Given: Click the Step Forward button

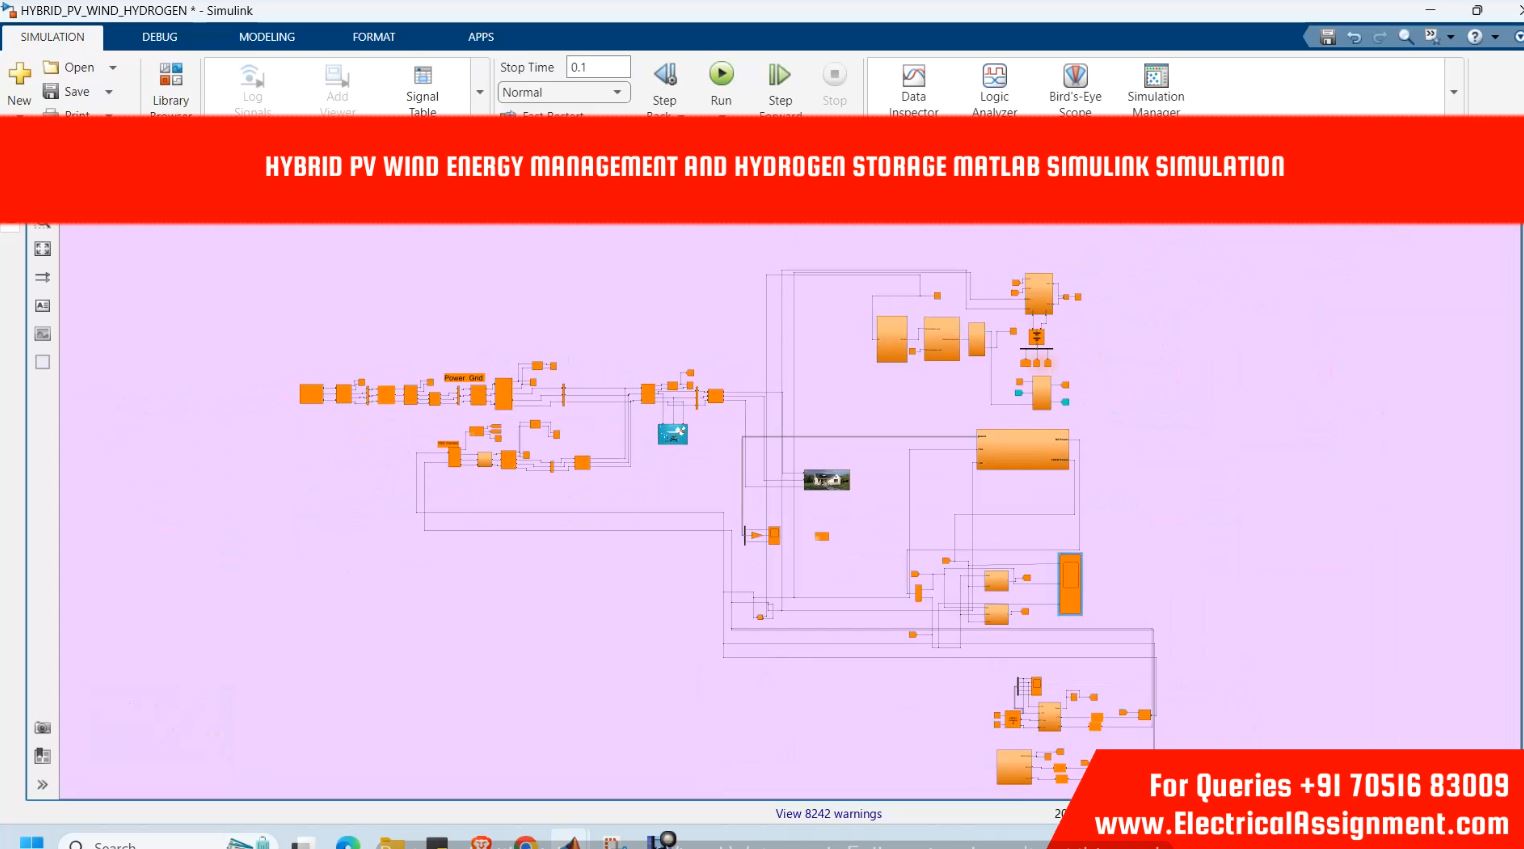Looking at the screenshot, I should click(x=780, y=82).
